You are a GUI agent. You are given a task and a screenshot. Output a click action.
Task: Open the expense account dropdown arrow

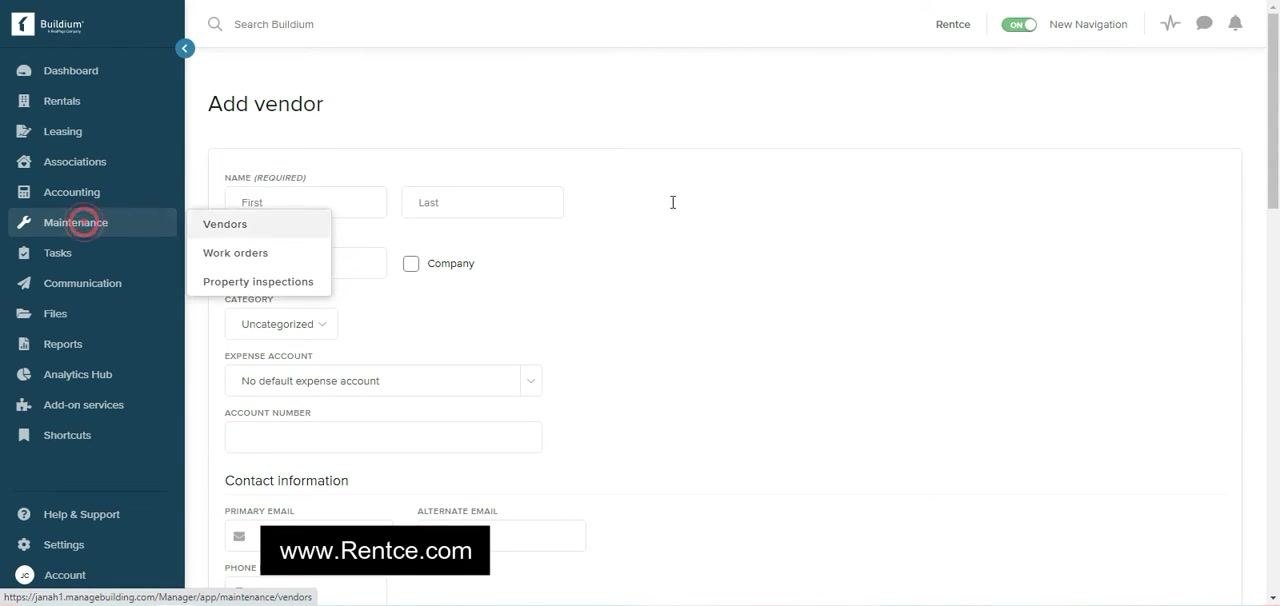pyautogui.click(x=531, y=381)
